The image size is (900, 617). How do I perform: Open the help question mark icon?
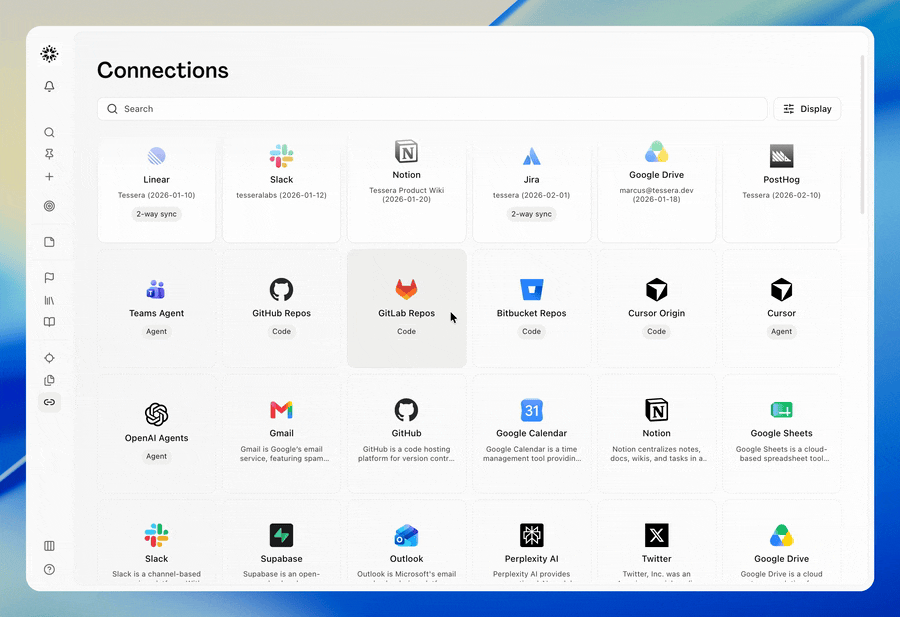(49, 569)
